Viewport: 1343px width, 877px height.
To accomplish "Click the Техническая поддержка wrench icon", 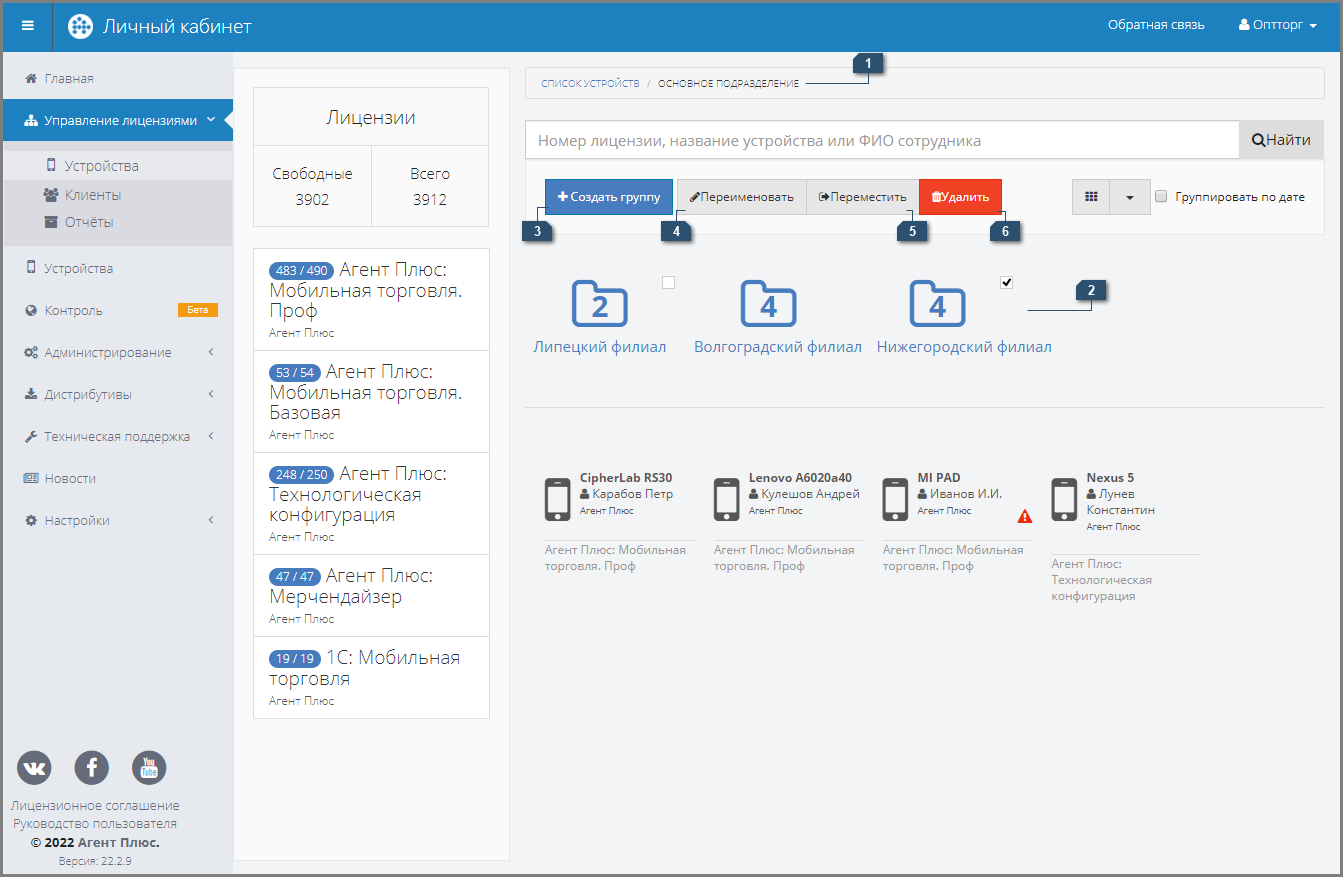I will 31,436.
